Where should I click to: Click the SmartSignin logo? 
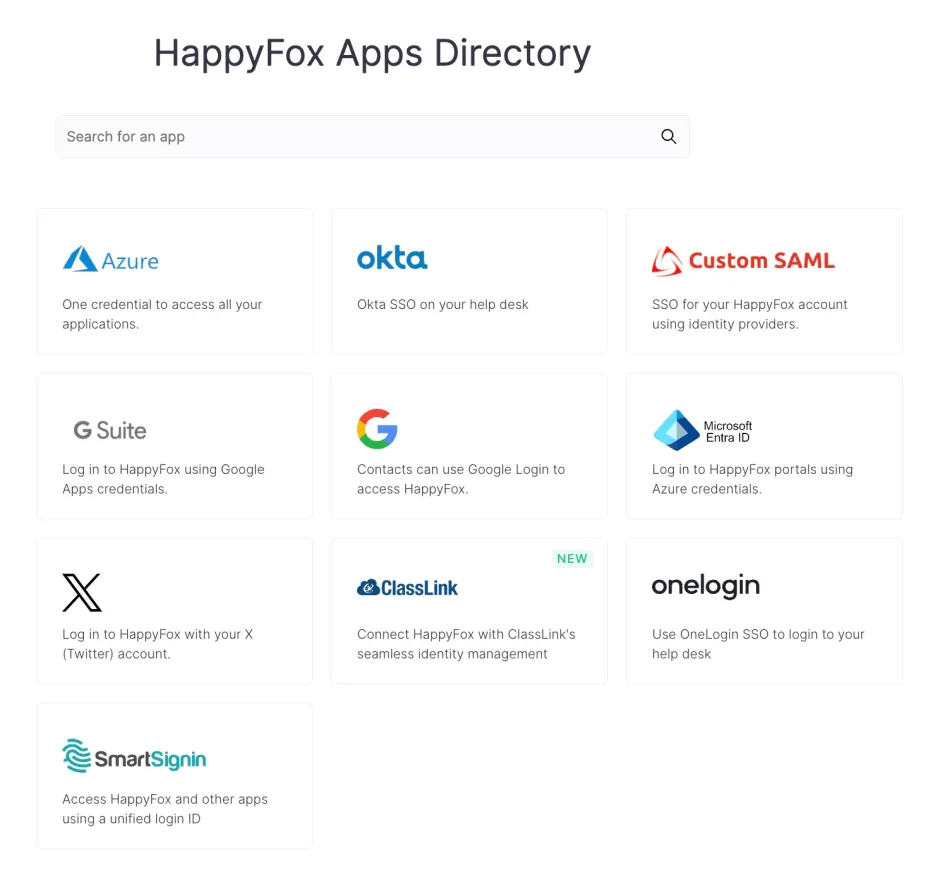tap(134, 757)
